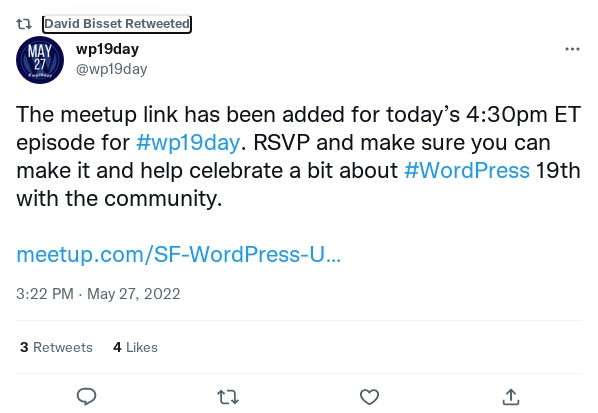Like the tweet with the heart icon

[370, 397]
